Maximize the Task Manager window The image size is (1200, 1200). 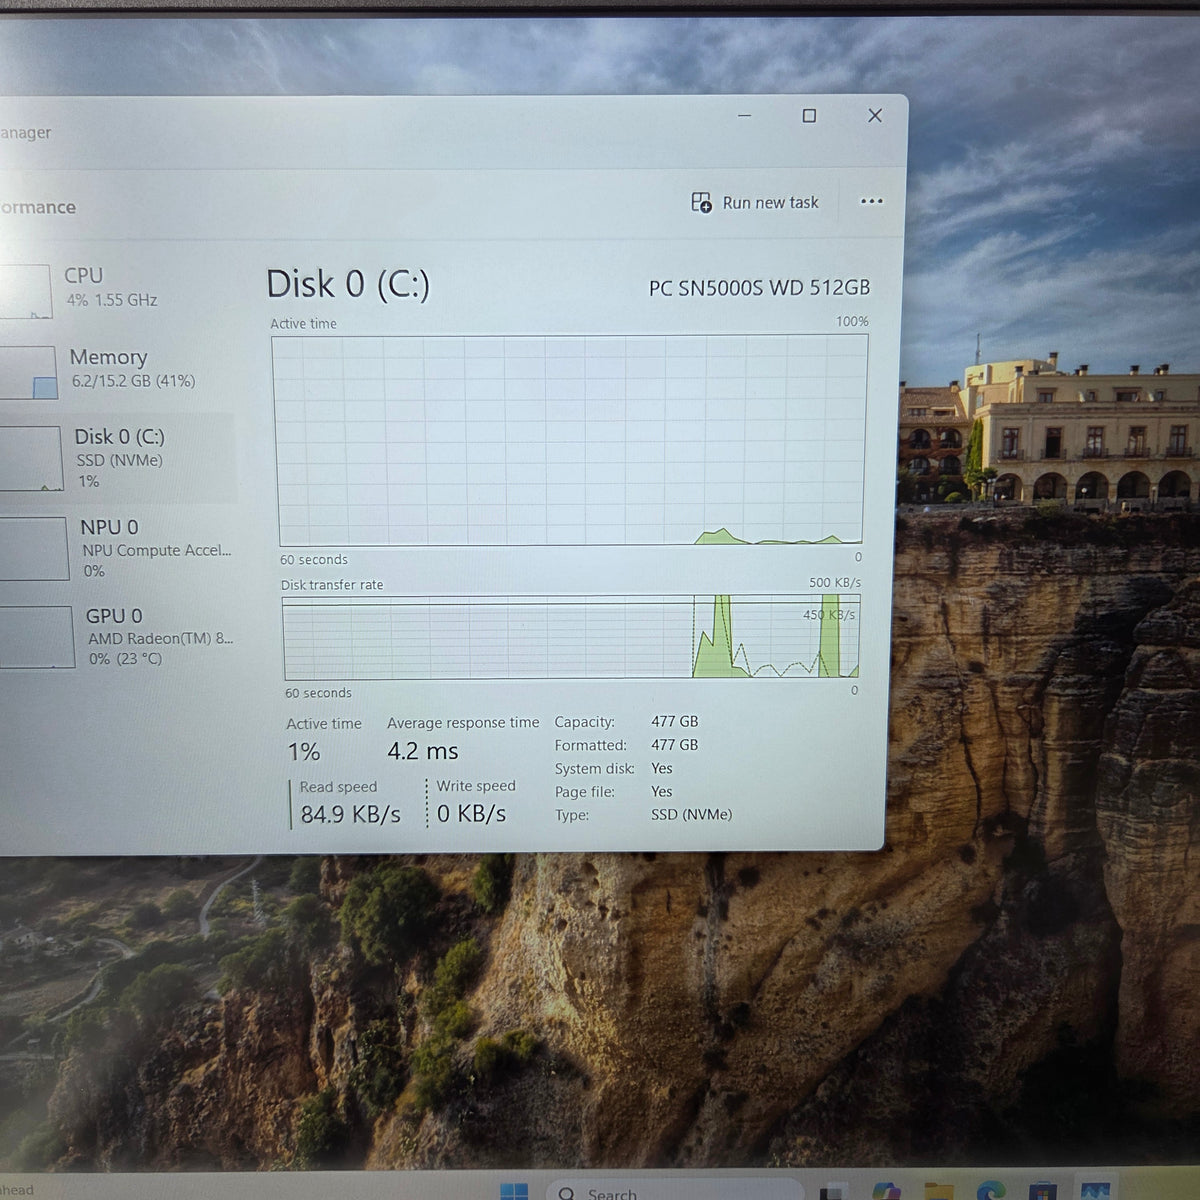point(809,116)
